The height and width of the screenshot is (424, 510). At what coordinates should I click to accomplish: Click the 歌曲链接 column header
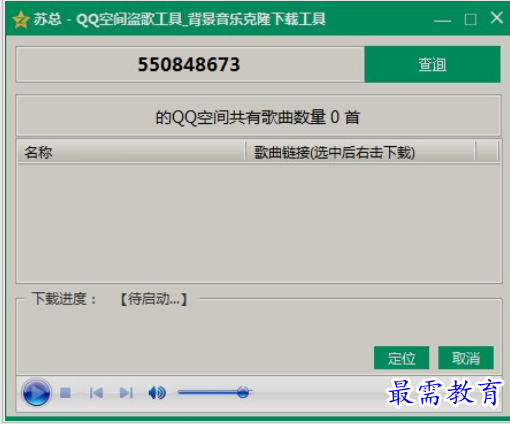tap(360, 152)
